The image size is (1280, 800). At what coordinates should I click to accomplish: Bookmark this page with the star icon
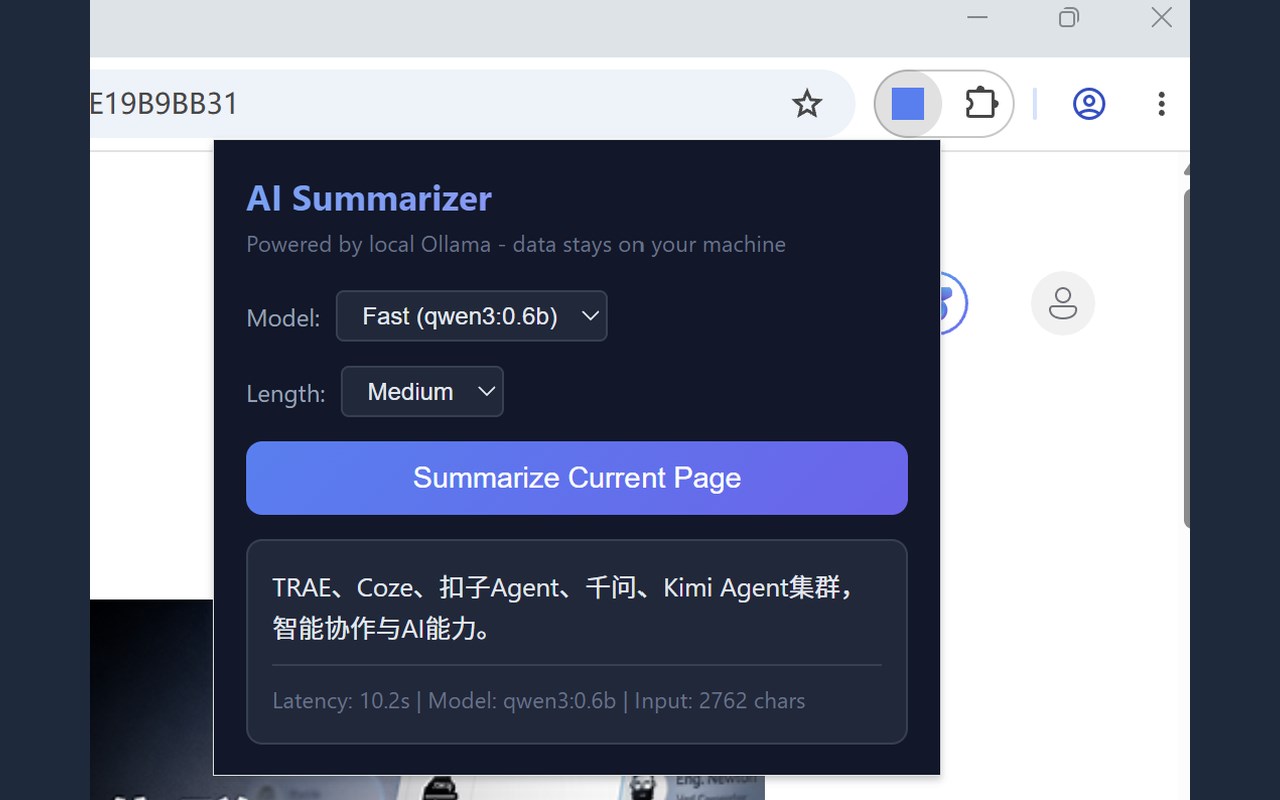coord(807,103)
